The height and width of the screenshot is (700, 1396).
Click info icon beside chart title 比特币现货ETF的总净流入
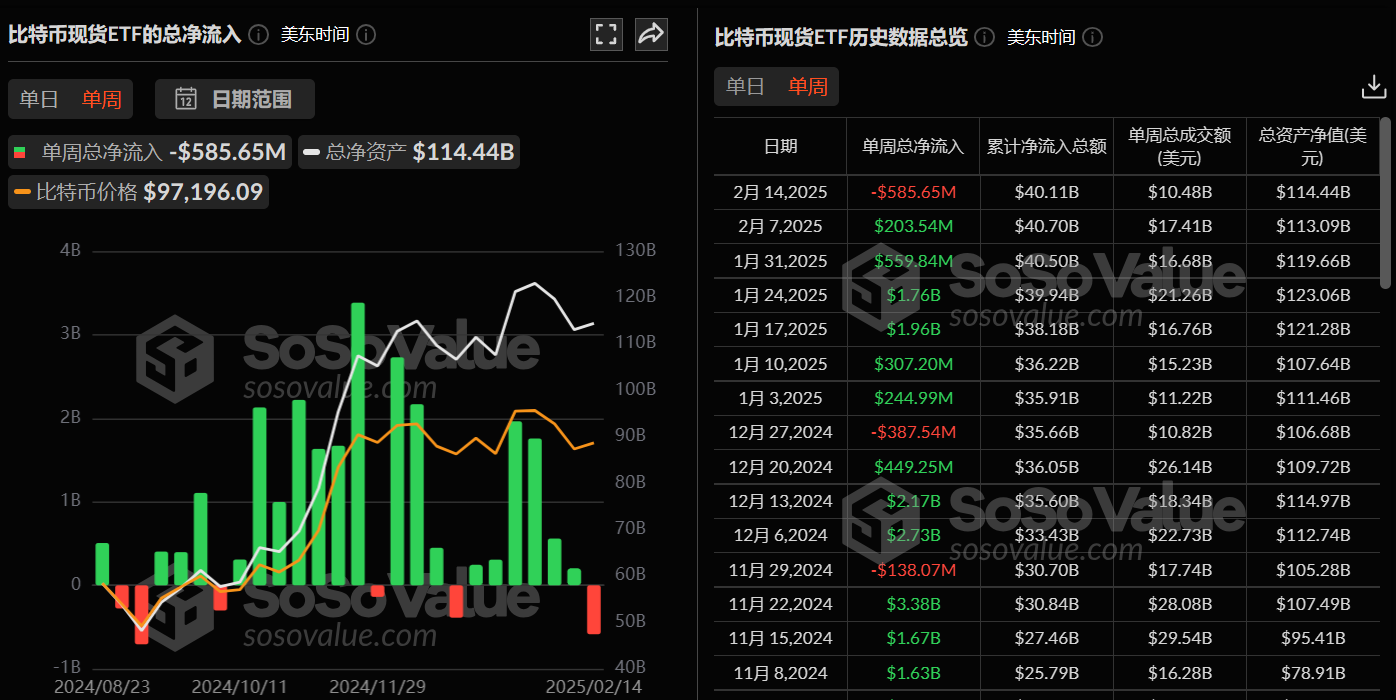[x=259, y=35]
